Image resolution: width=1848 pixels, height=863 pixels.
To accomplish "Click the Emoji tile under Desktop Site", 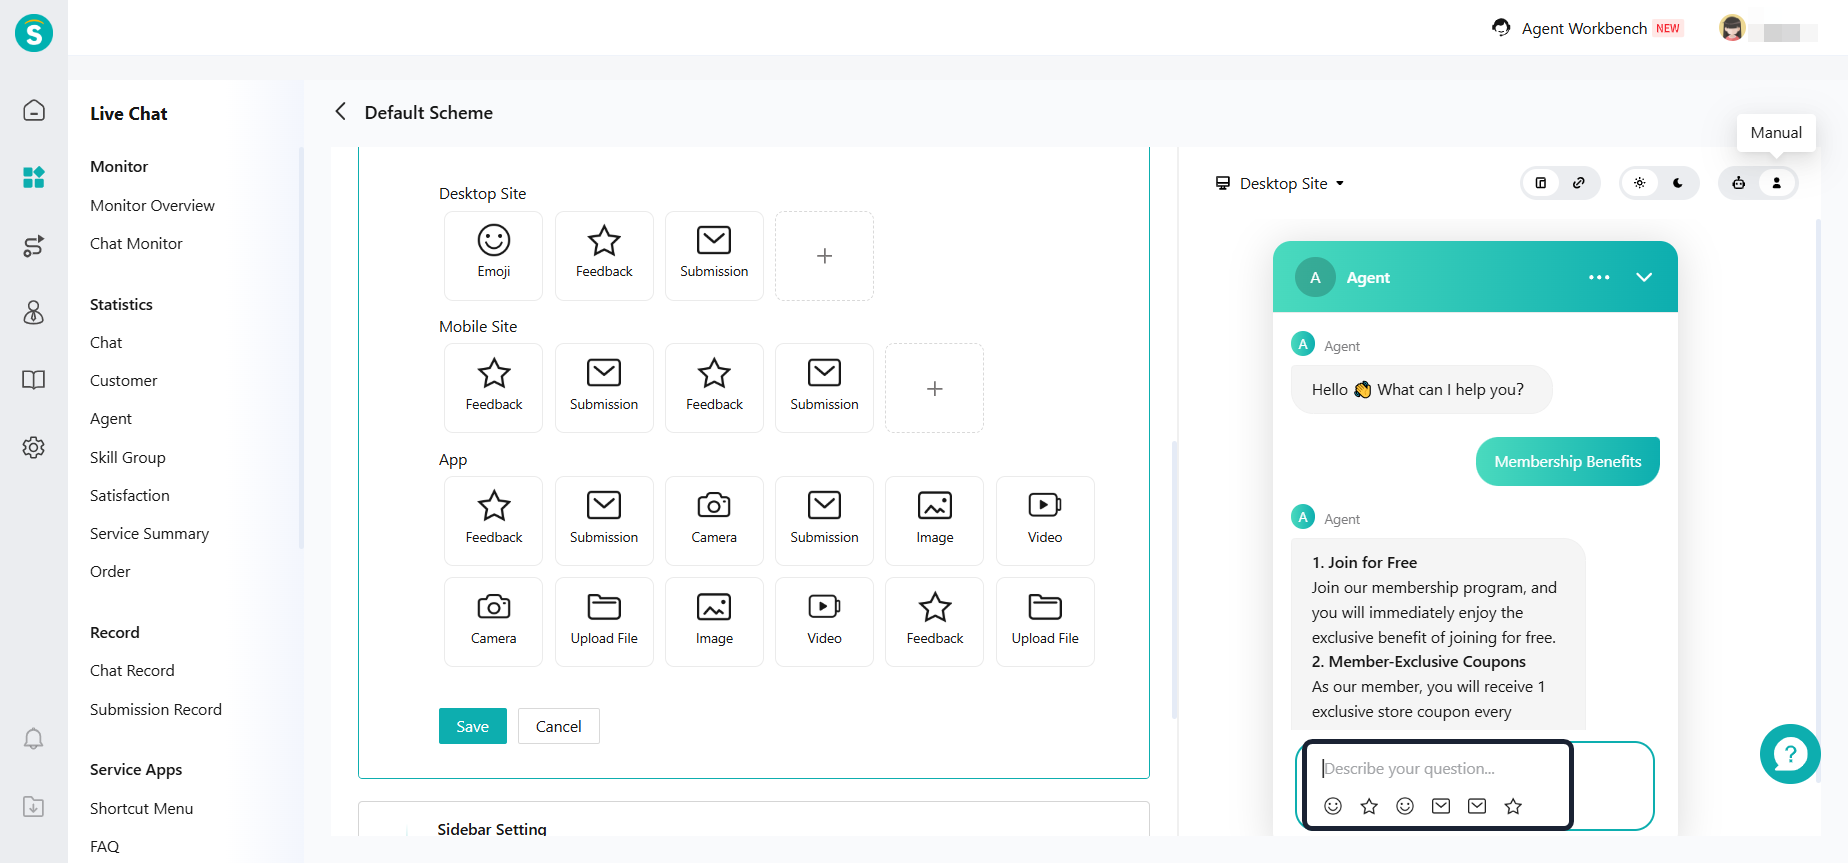I will 493,255.
